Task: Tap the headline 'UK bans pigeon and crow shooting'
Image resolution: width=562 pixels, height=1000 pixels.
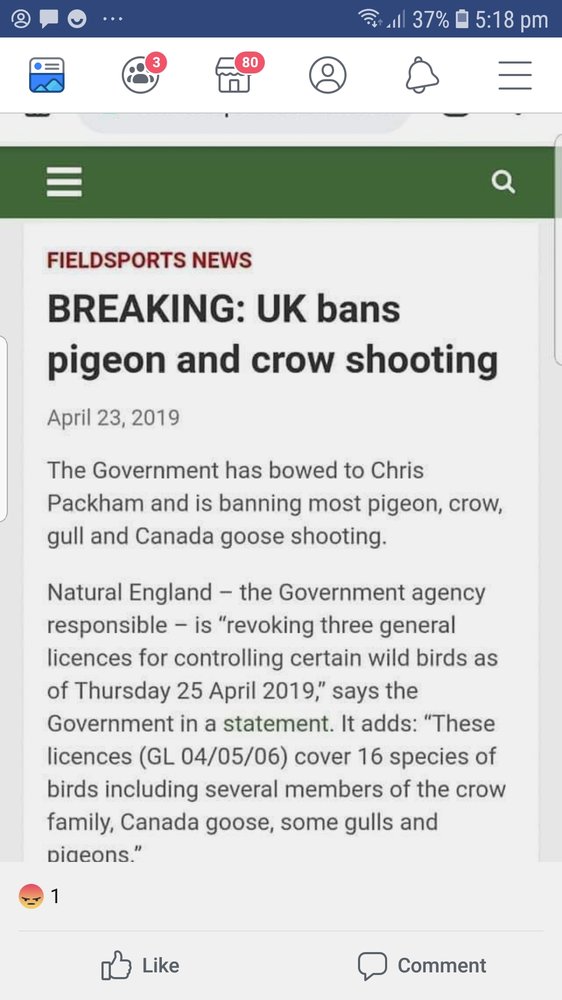Action: [x=272, y=335]
